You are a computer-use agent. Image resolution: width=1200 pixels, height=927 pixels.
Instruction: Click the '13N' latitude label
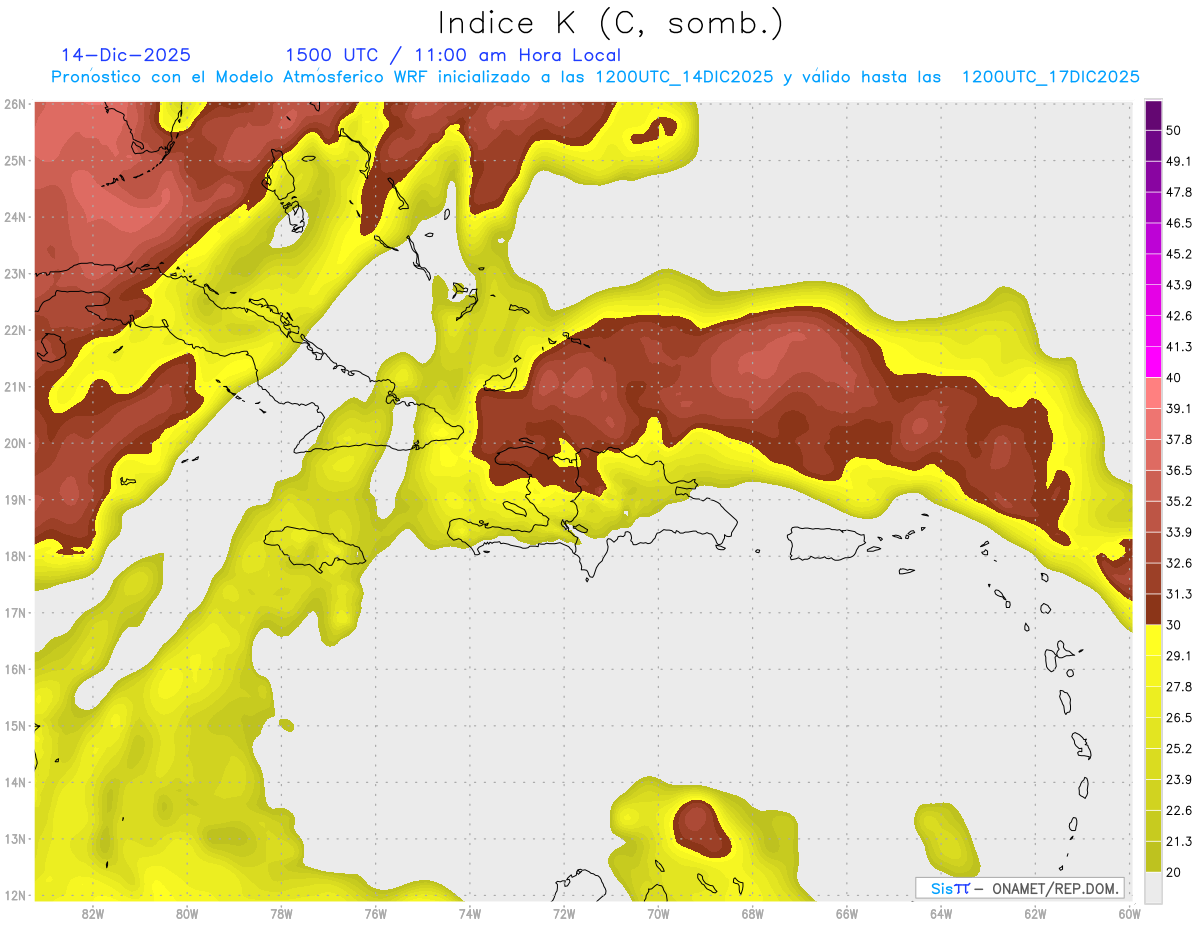coord(15,838)
